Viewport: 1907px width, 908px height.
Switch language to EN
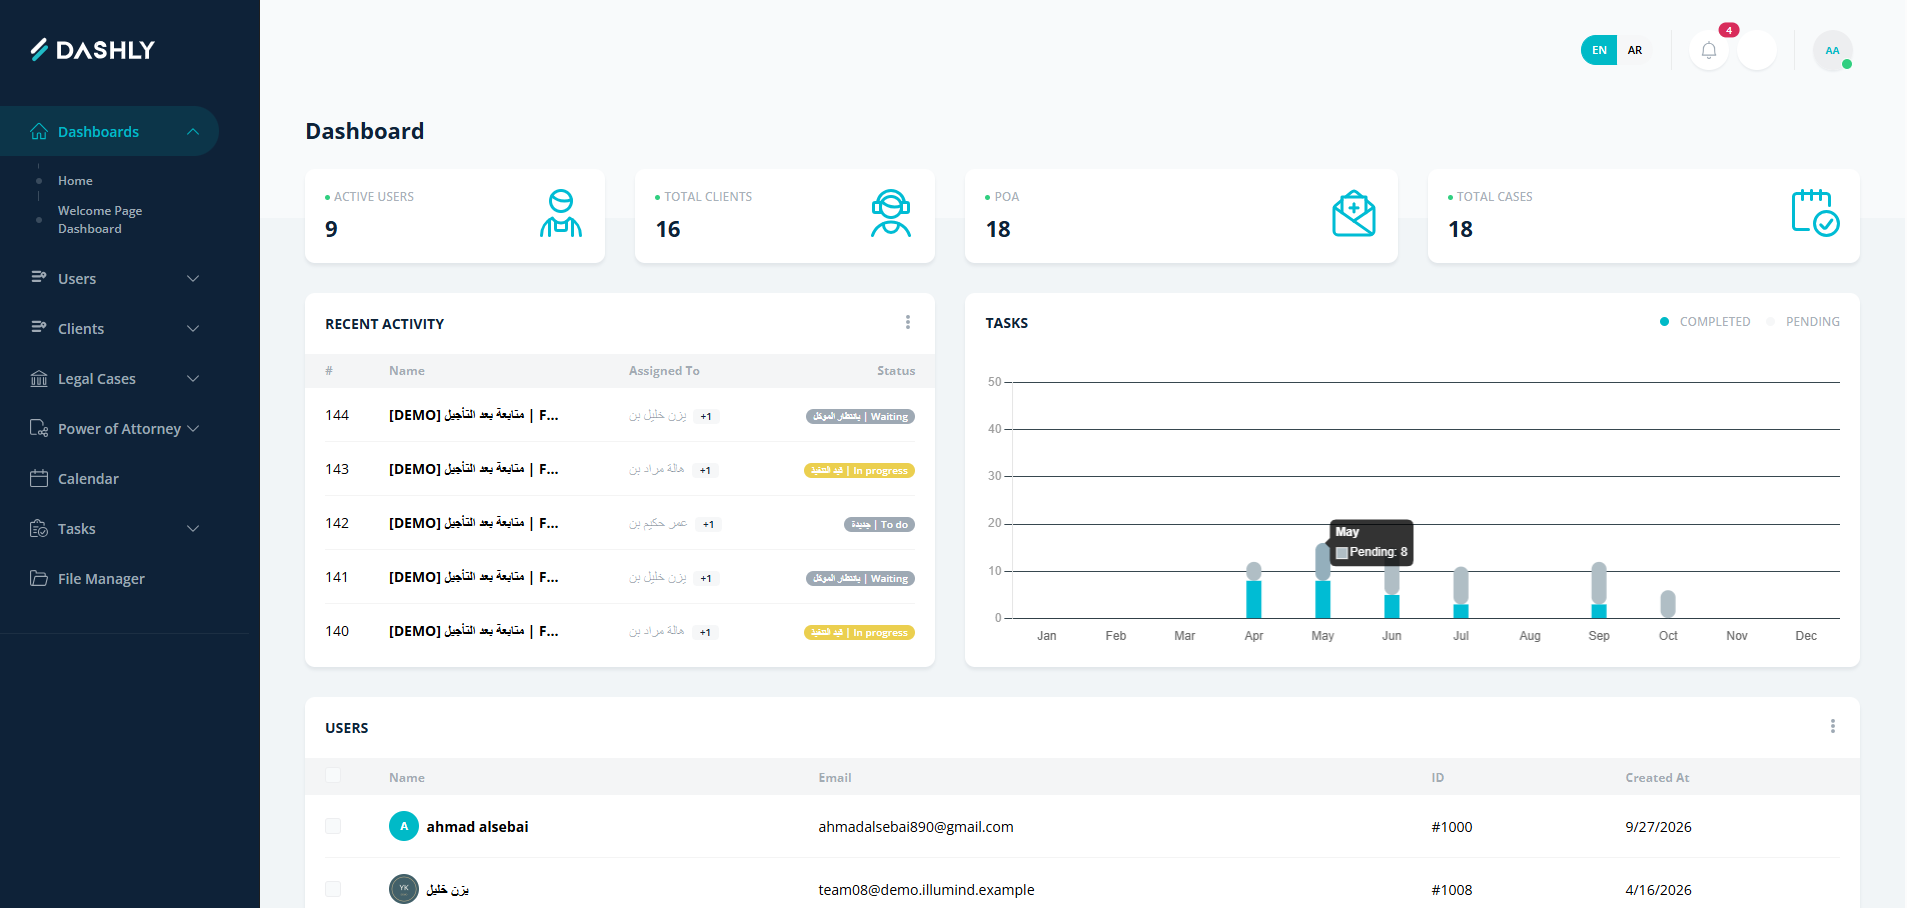[x=1599, y=50]
